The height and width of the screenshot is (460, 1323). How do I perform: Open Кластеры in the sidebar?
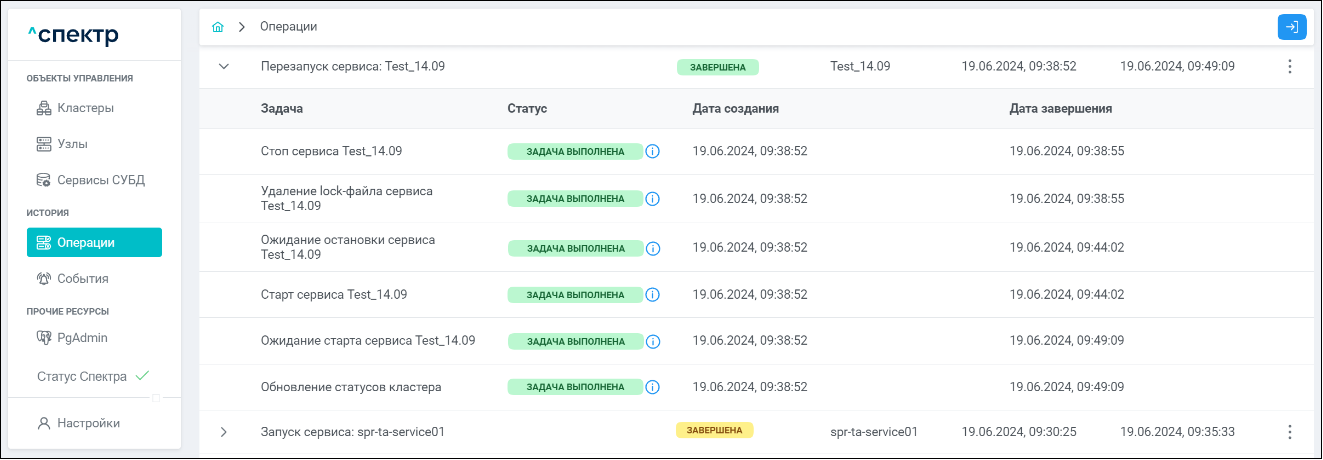tap(85, 108)
